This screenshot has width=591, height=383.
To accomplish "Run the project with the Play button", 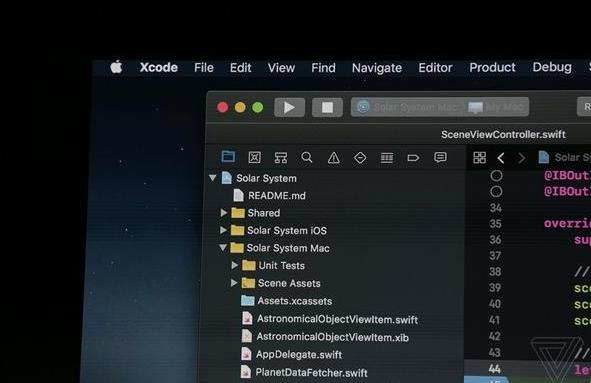I will click(x=289, y=107).
